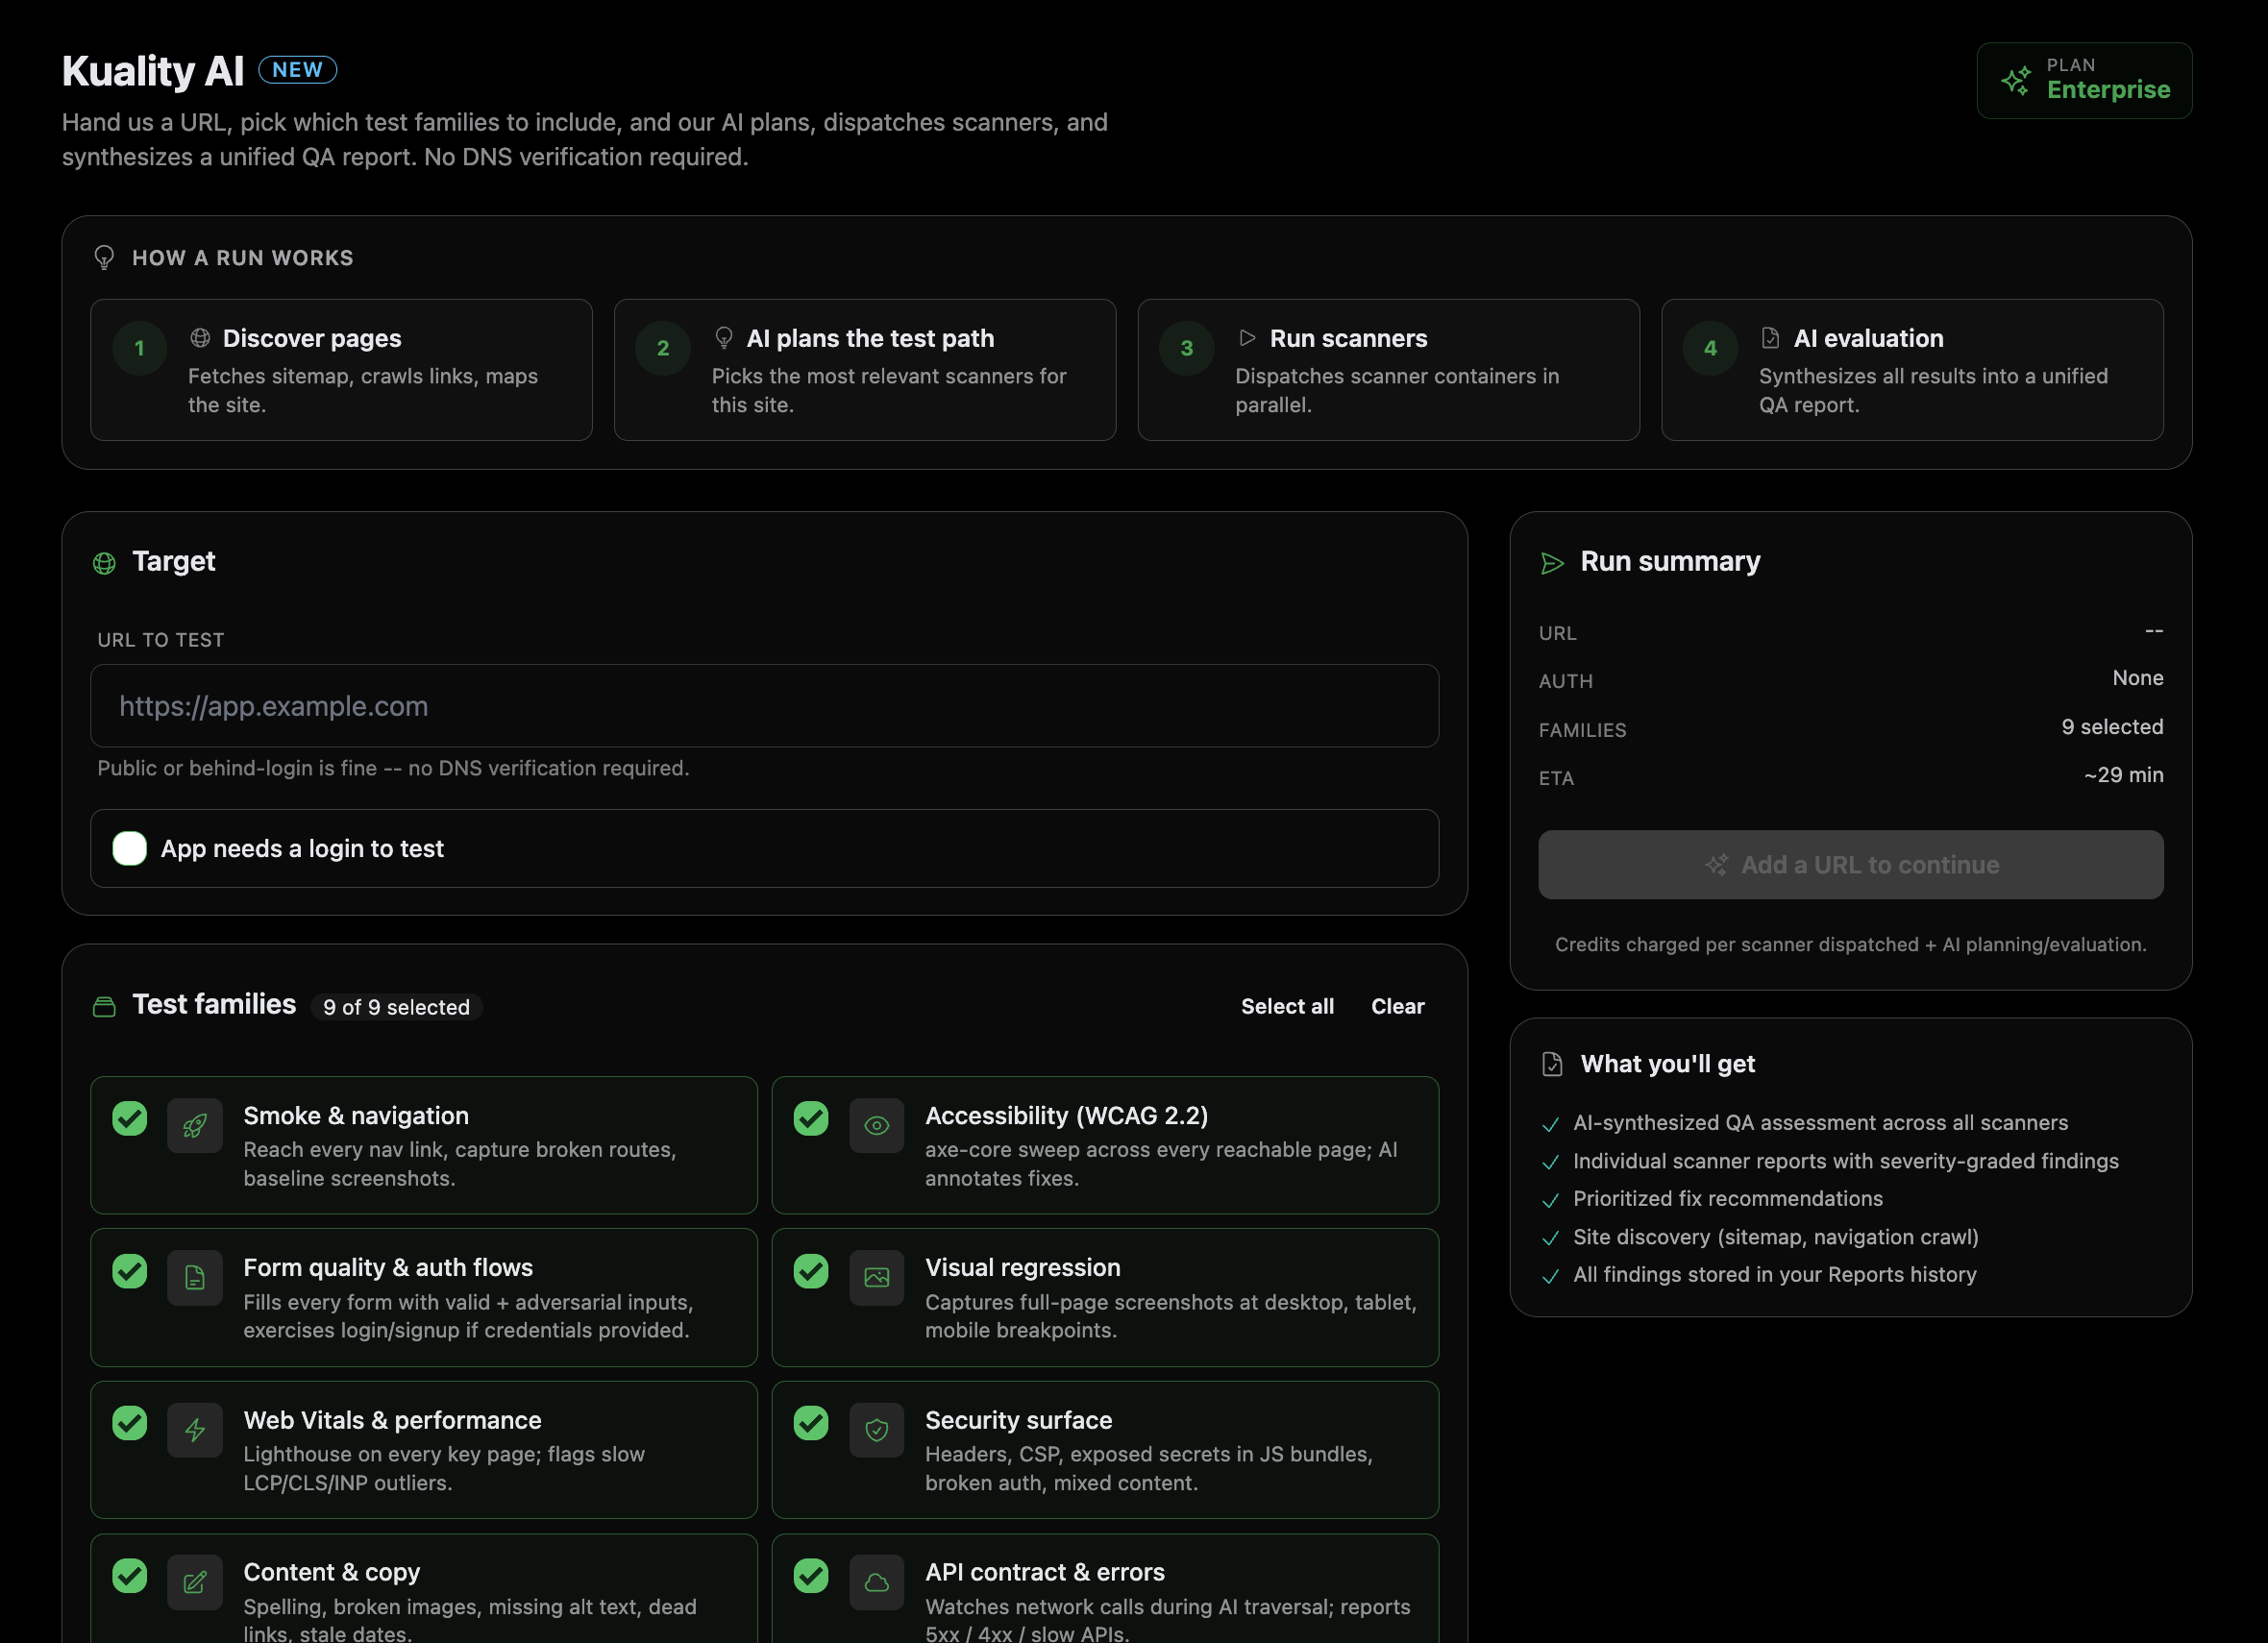Screen dimensions: 2268x1643
Task: Click the globe icon beside Target heading
Action: click(104, 563)
